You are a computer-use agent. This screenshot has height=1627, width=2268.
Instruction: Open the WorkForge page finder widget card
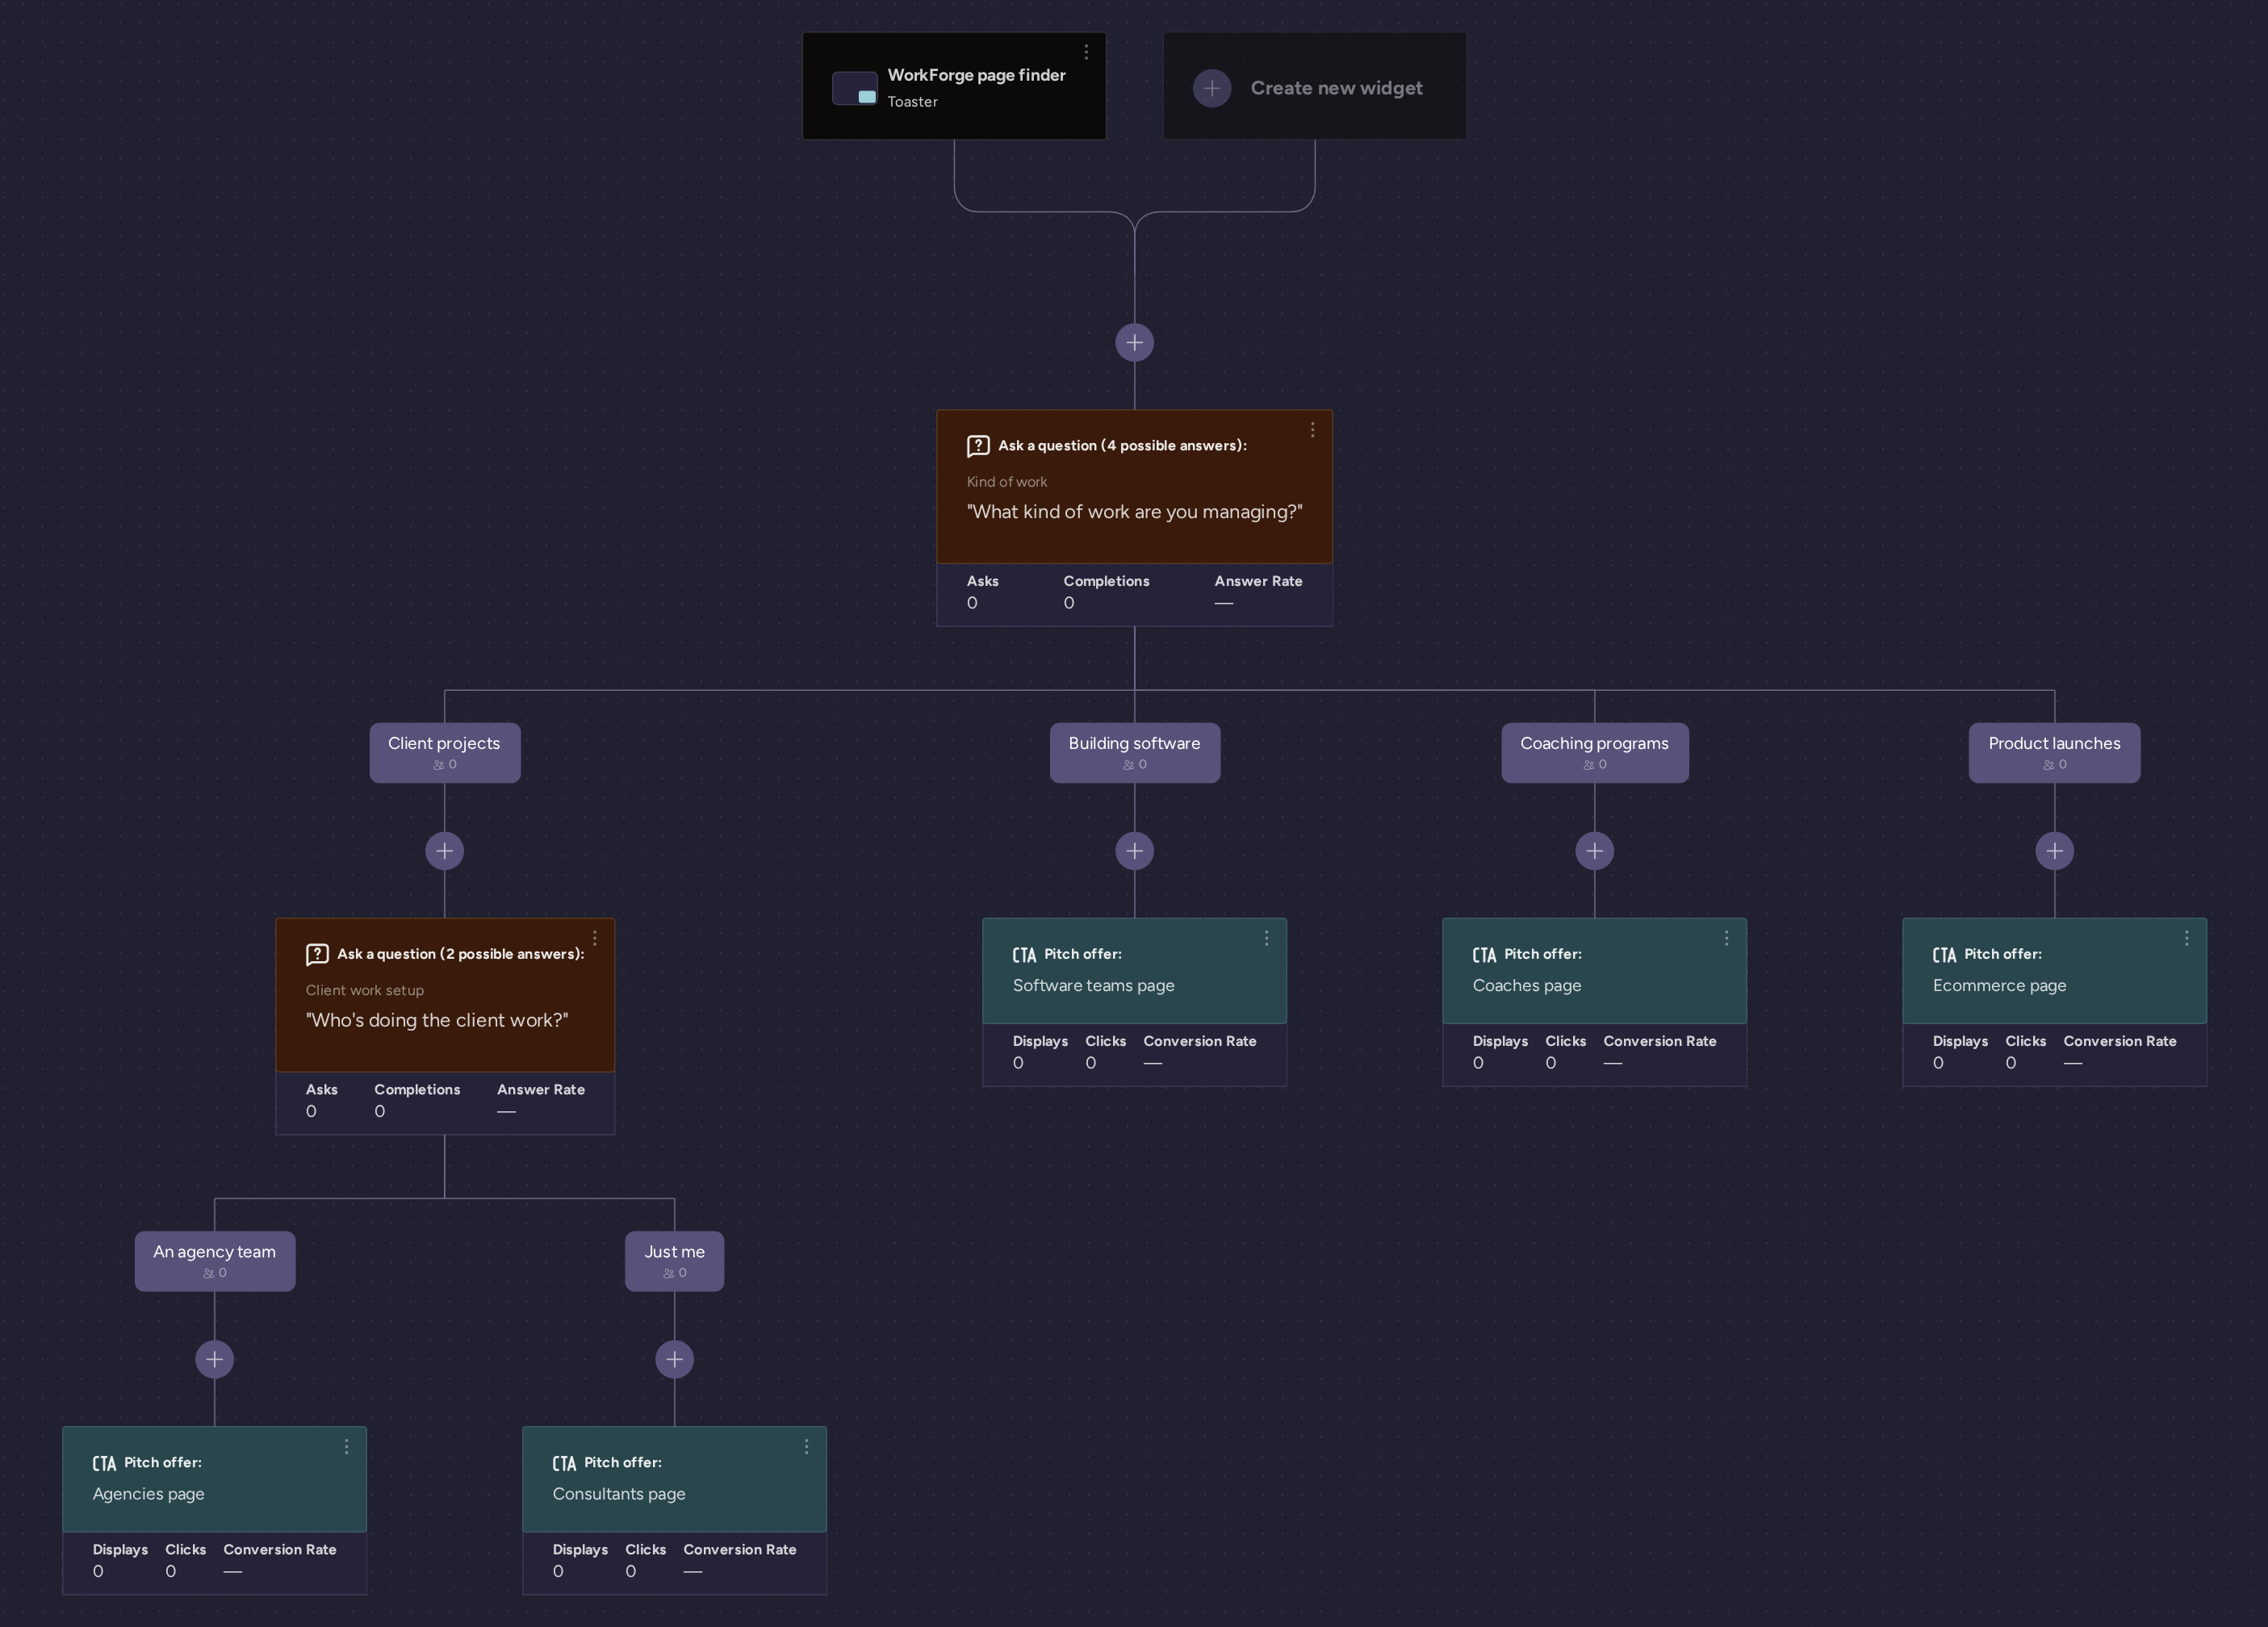954,86
